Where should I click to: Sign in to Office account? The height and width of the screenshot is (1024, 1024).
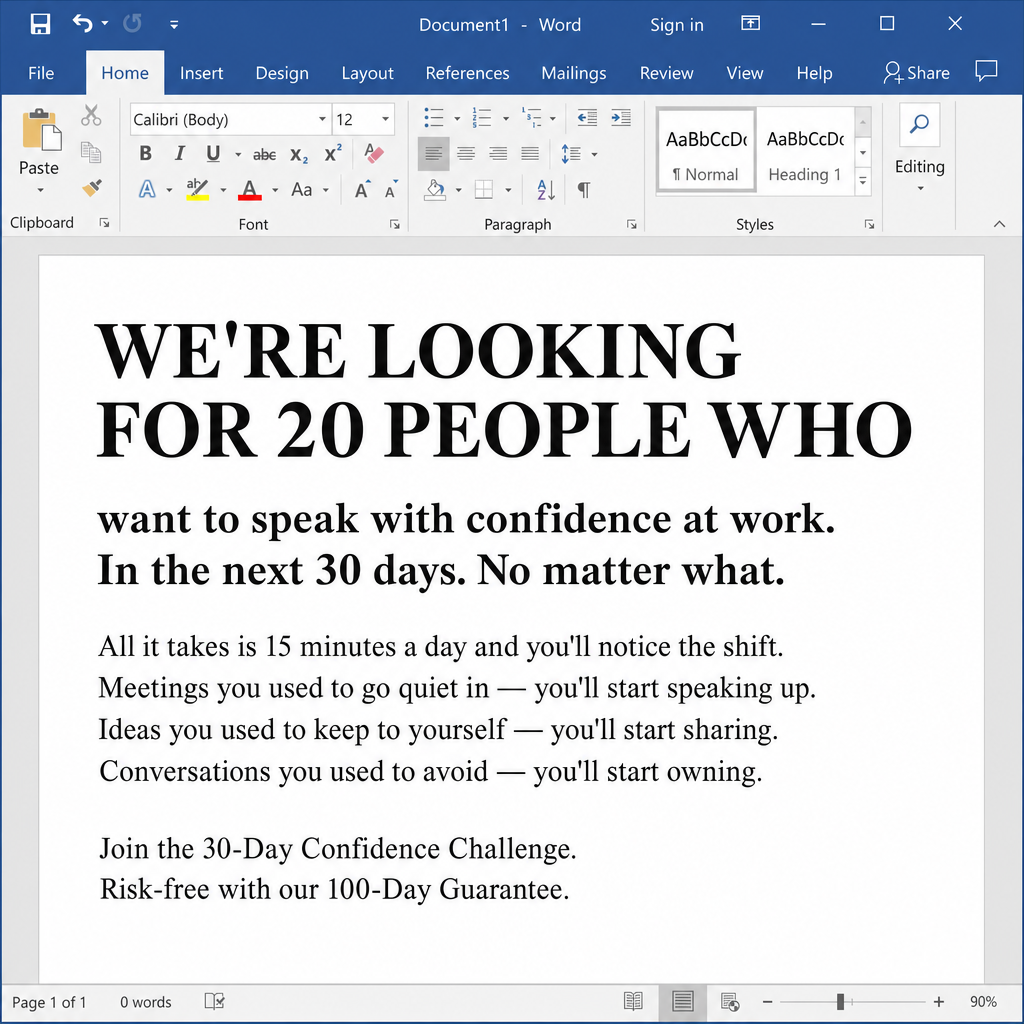point(677,25)
